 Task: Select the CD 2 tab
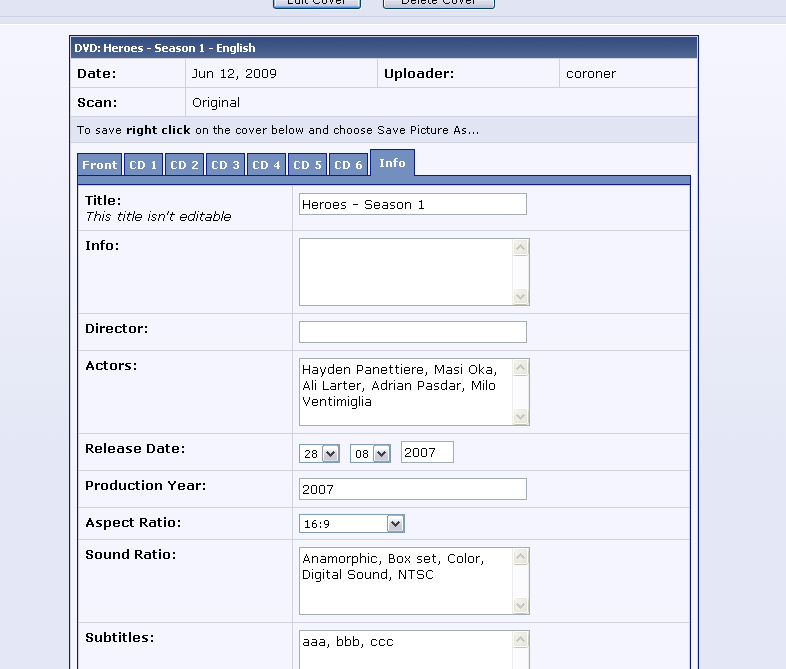point(184,165)
